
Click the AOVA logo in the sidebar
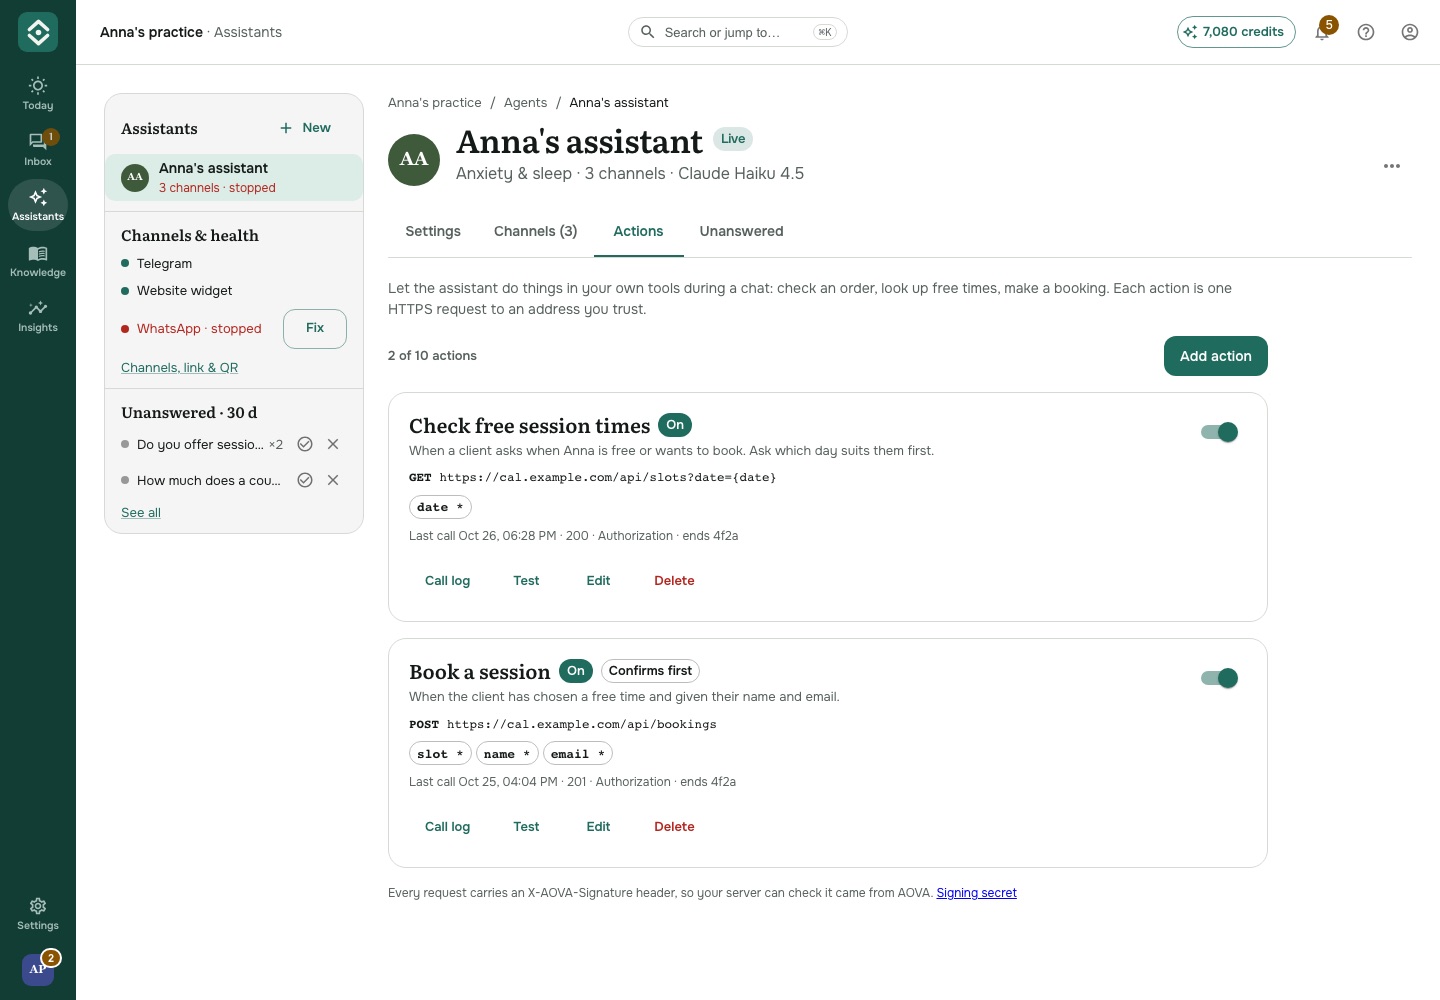38,32
